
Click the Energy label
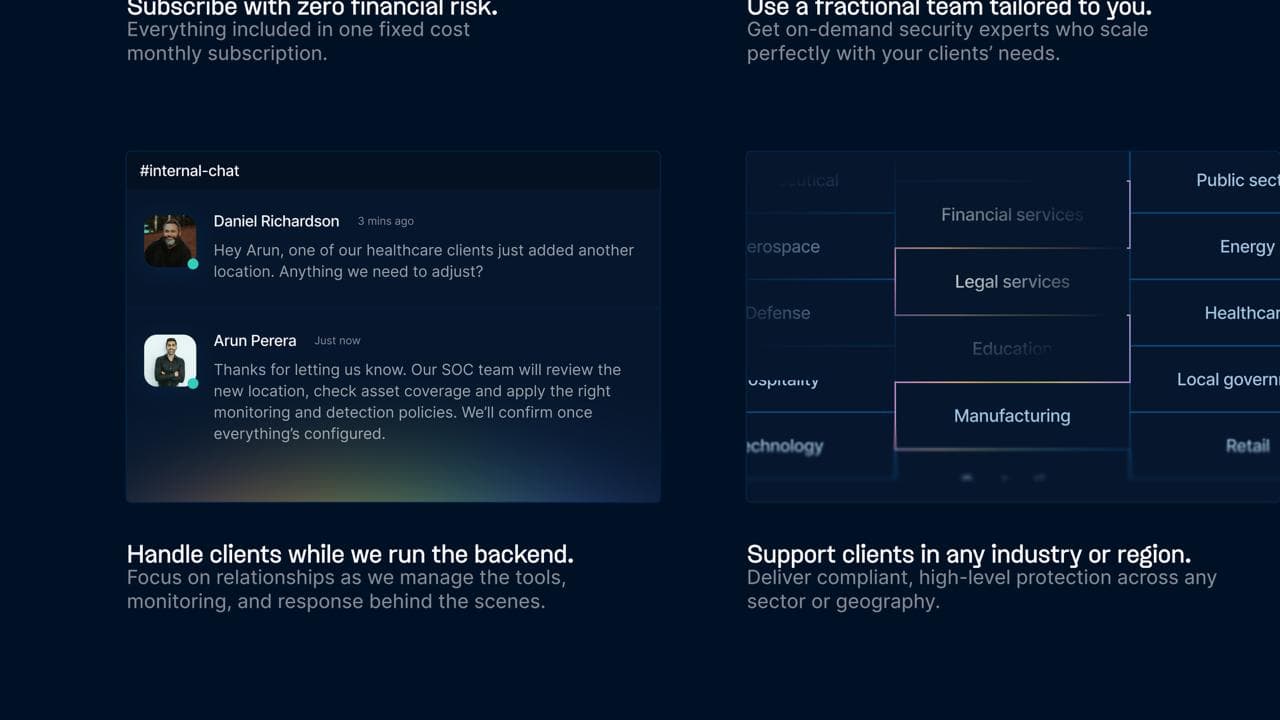click(x=1247, y=246)
